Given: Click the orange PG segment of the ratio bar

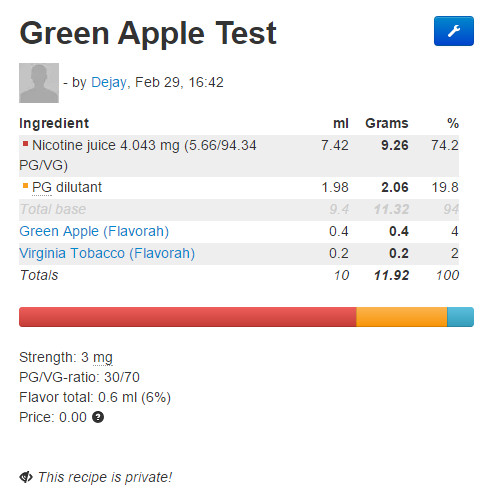Looking at the screenshot, I should tap(402, 317).
